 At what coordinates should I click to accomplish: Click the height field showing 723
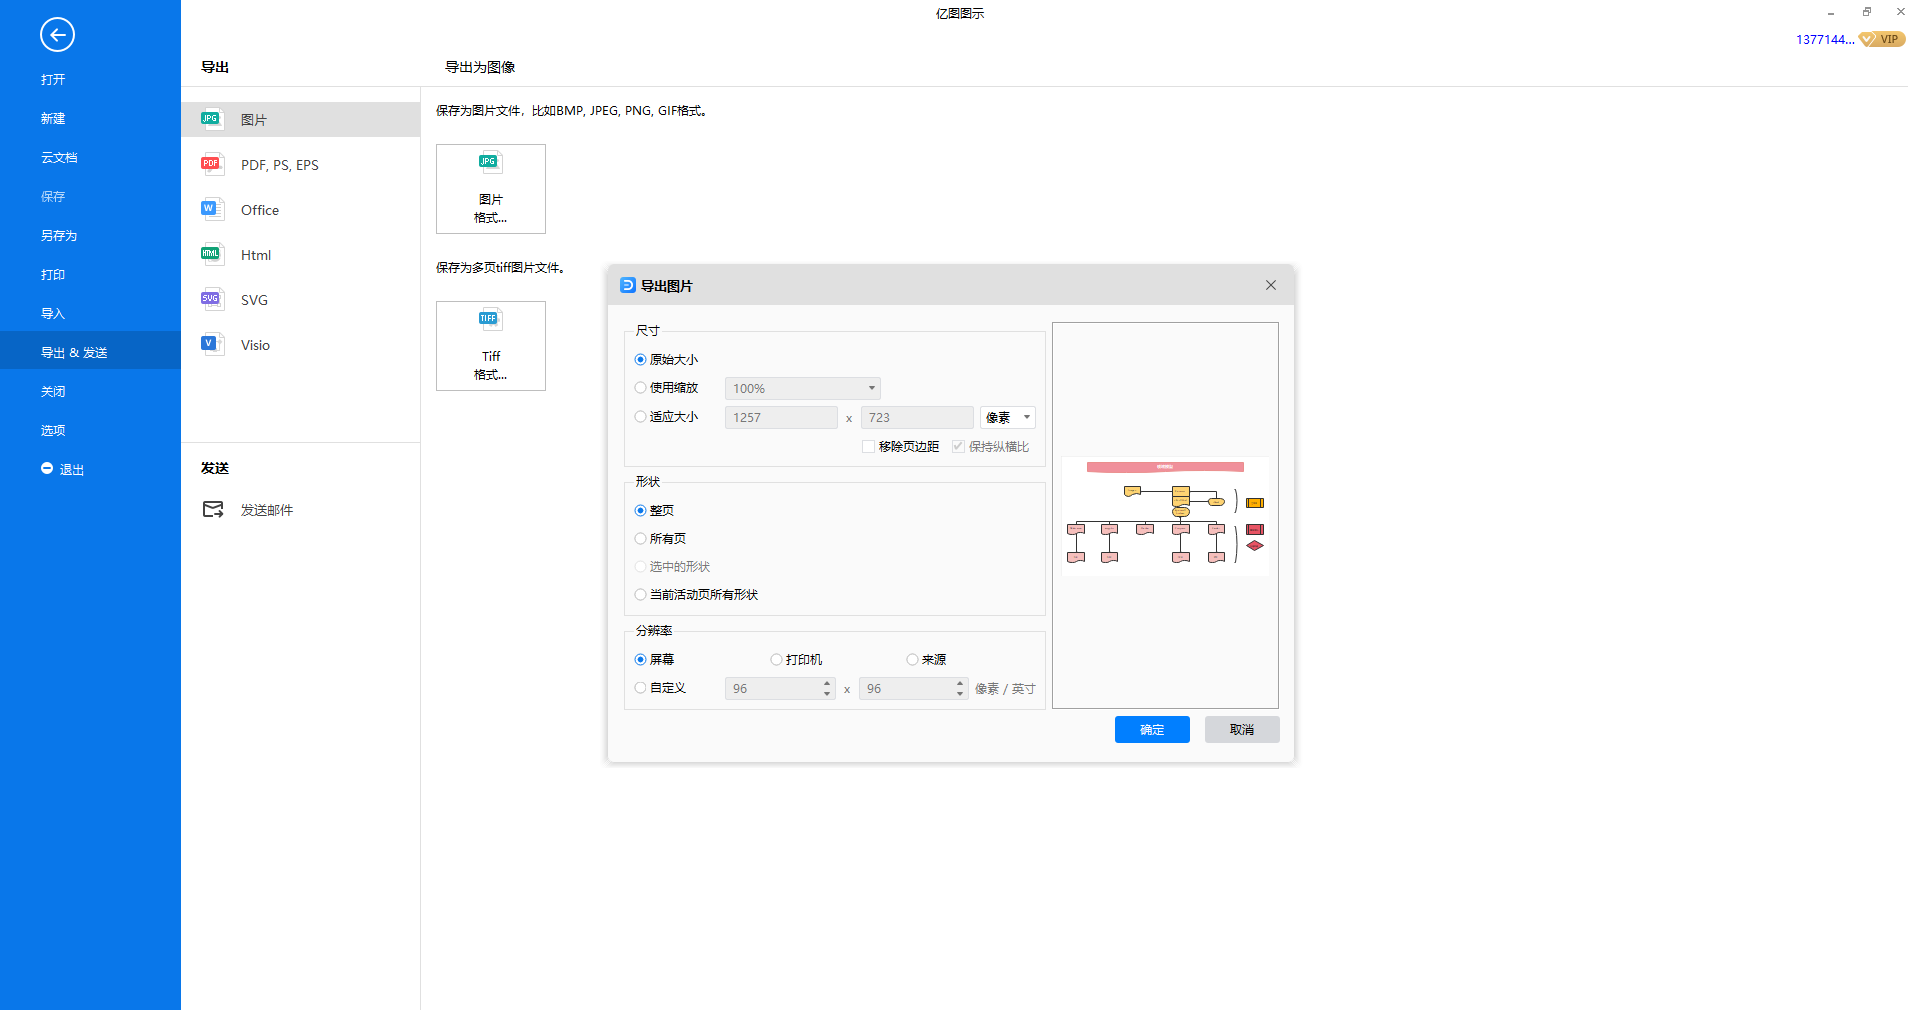[917, 417]
